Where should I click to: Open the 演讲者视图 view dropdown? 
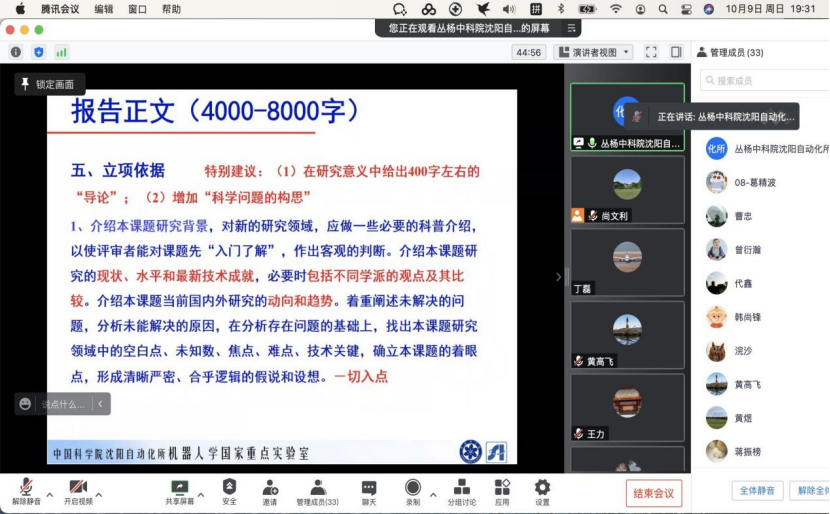click(594, 52)
